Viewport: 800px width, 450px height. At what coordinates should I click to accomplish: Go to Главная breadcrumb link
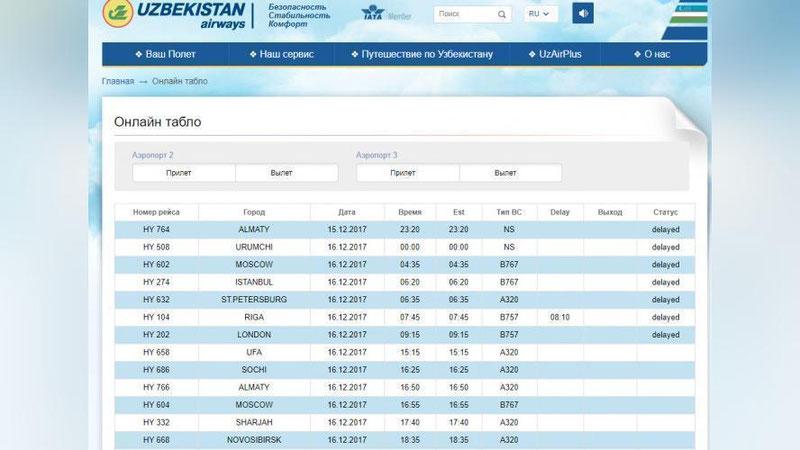tap(118, 81)
